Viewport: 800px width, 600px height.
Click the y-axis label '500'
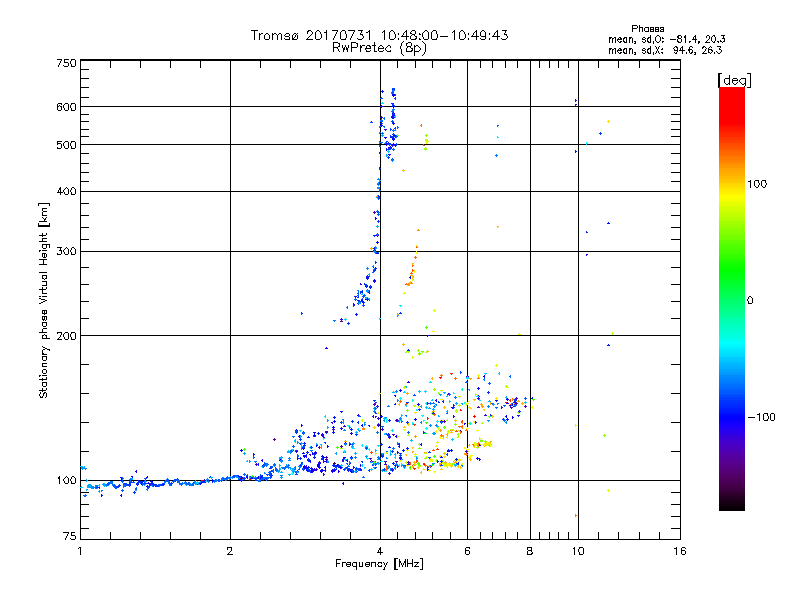66,145
